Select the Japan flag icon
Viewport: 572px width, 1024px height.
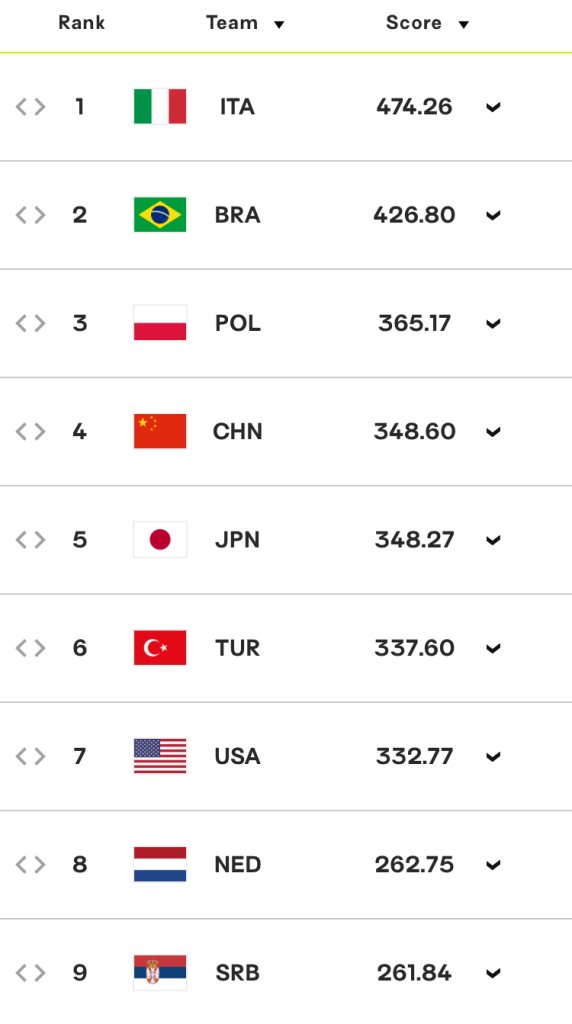pos(160,540)
